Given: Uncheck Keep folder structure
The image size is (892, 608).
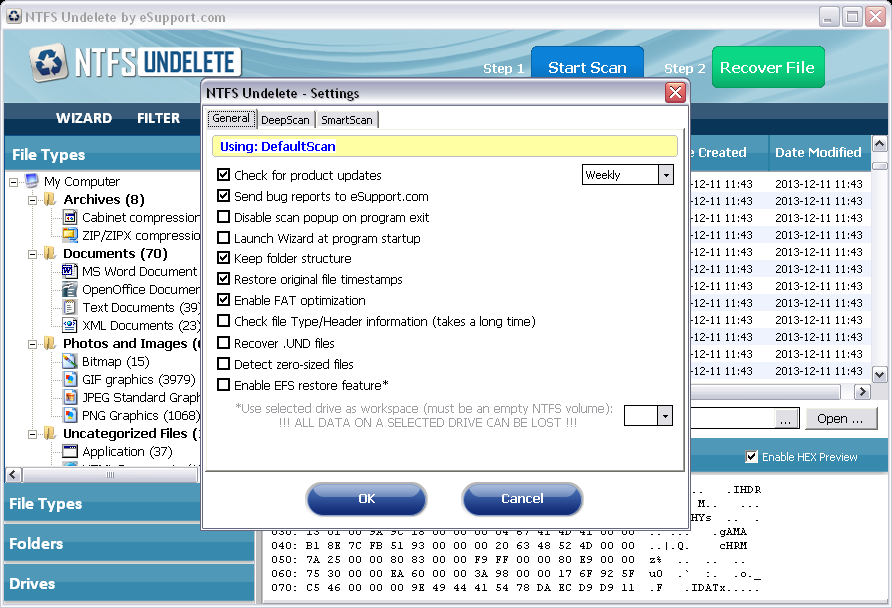Looking at the screenshot, I should [224, 258].
